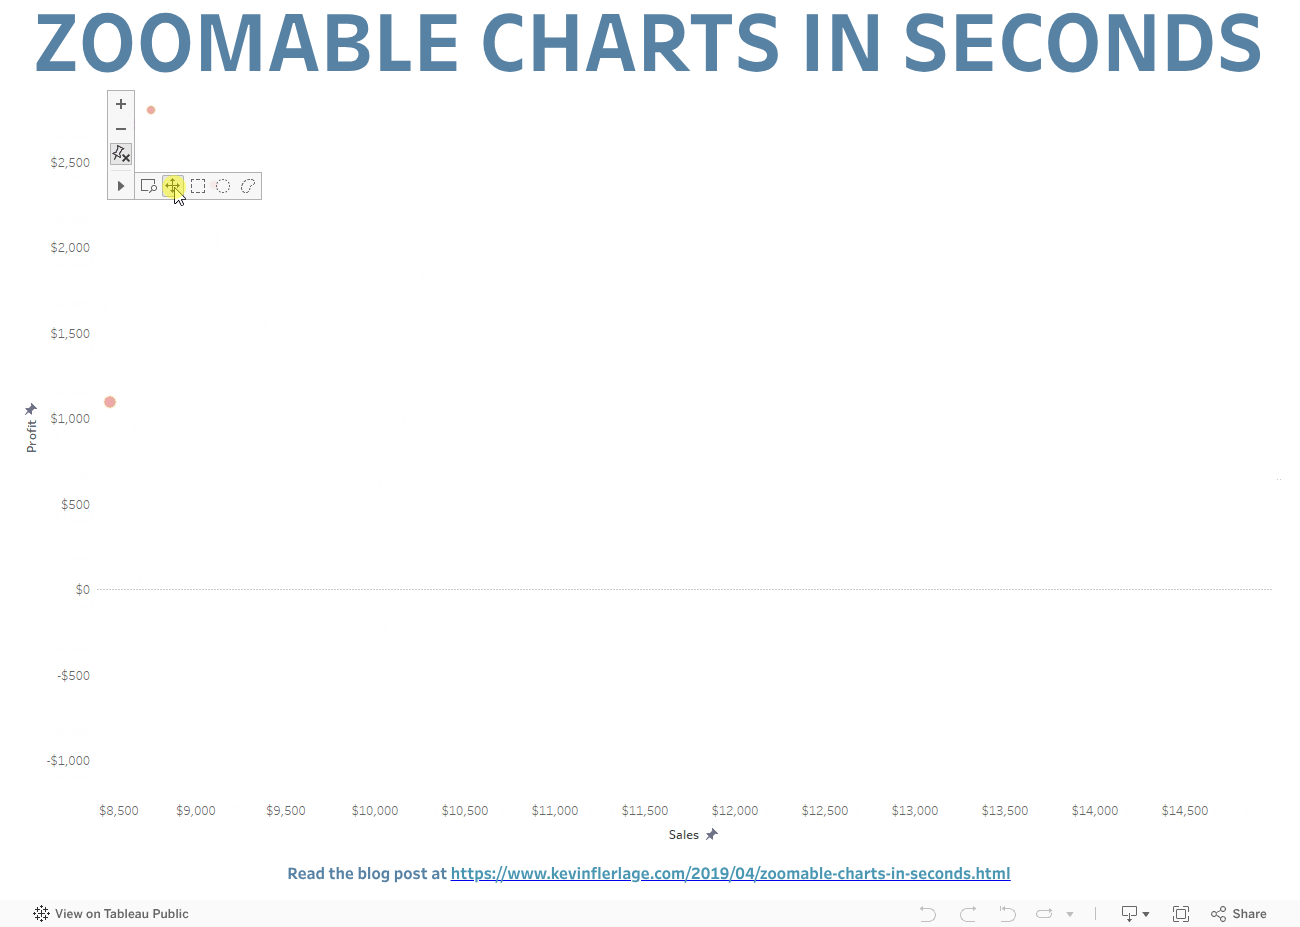Open the replay animation dropdown arrow
The image size is (1300, 927).
coord(1070,914)
